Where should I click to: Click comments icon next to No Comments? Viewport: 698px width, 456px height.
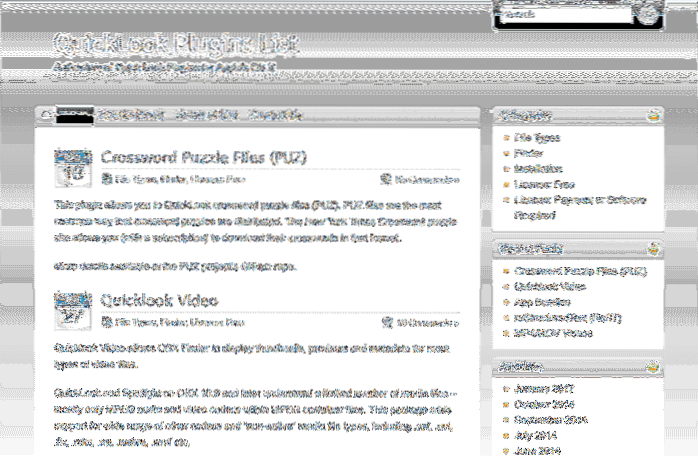tap(386, 179)
